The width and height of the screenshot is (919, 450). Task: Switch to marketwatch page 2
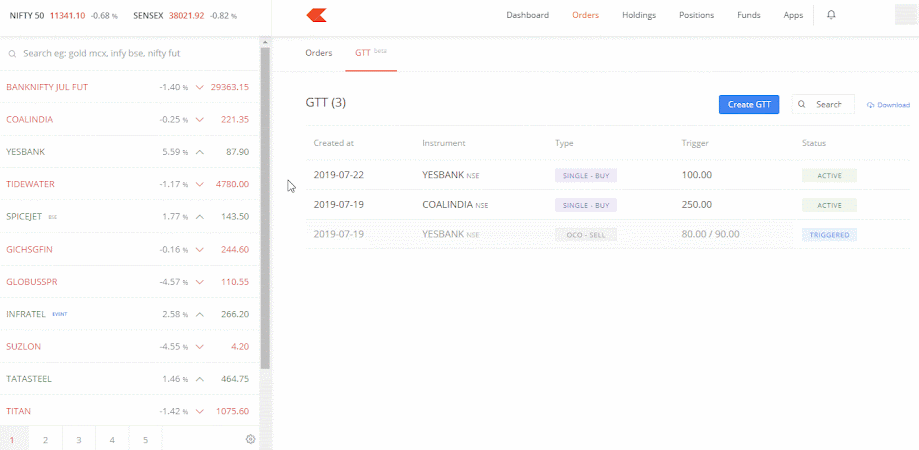point(45,439)
